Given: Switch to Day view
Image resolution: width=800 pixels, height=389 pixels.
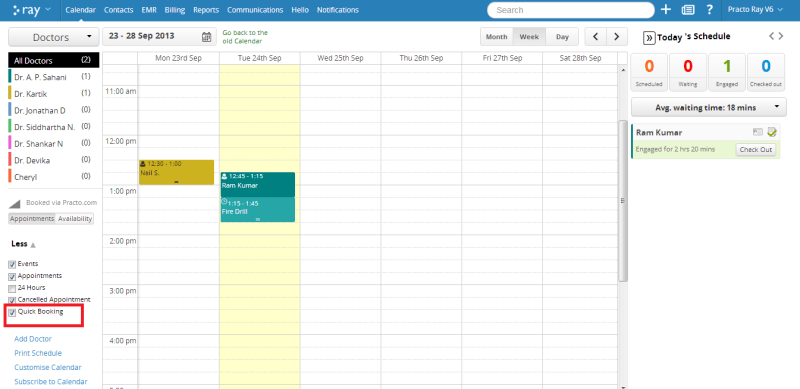Looking at the screenshot, I should click(x=562, y=37).
